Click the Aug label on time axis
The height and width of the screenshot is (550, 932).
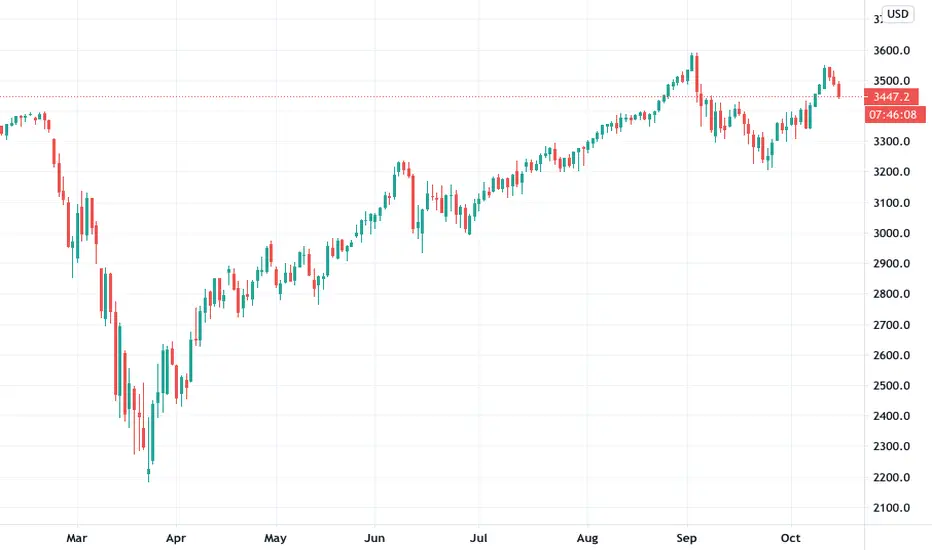point(587,538)
